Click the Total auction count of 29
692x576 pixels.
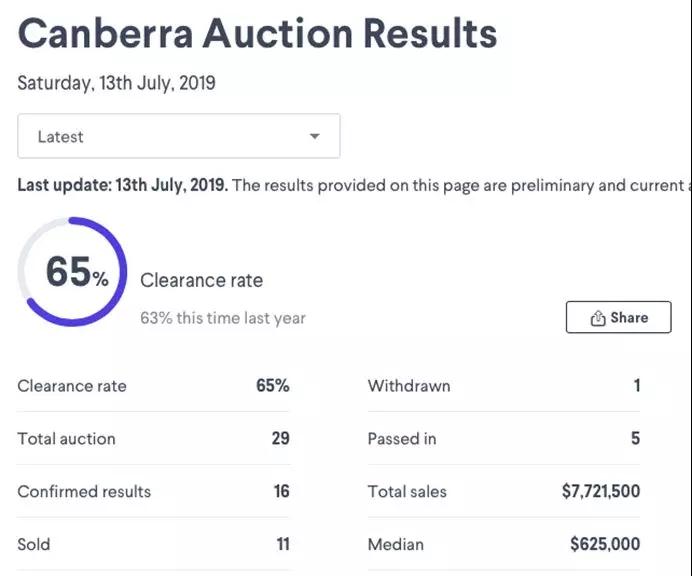[280, 438]
